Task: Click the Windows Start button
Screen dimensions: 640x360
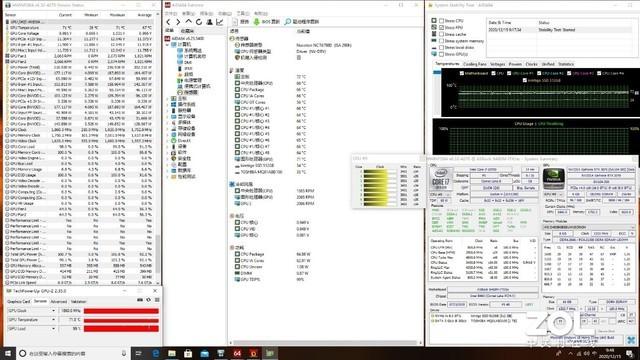Action: pos(7,353)
